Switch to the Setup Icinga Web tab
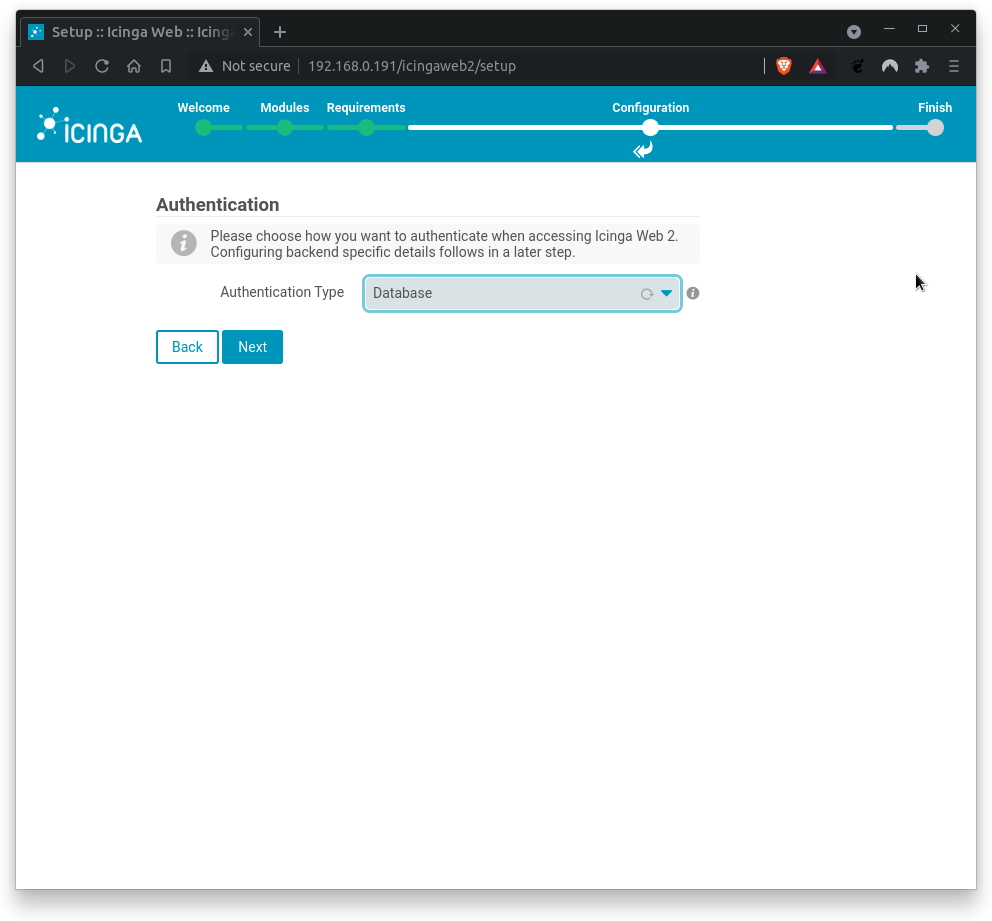 tap(138, 31)
